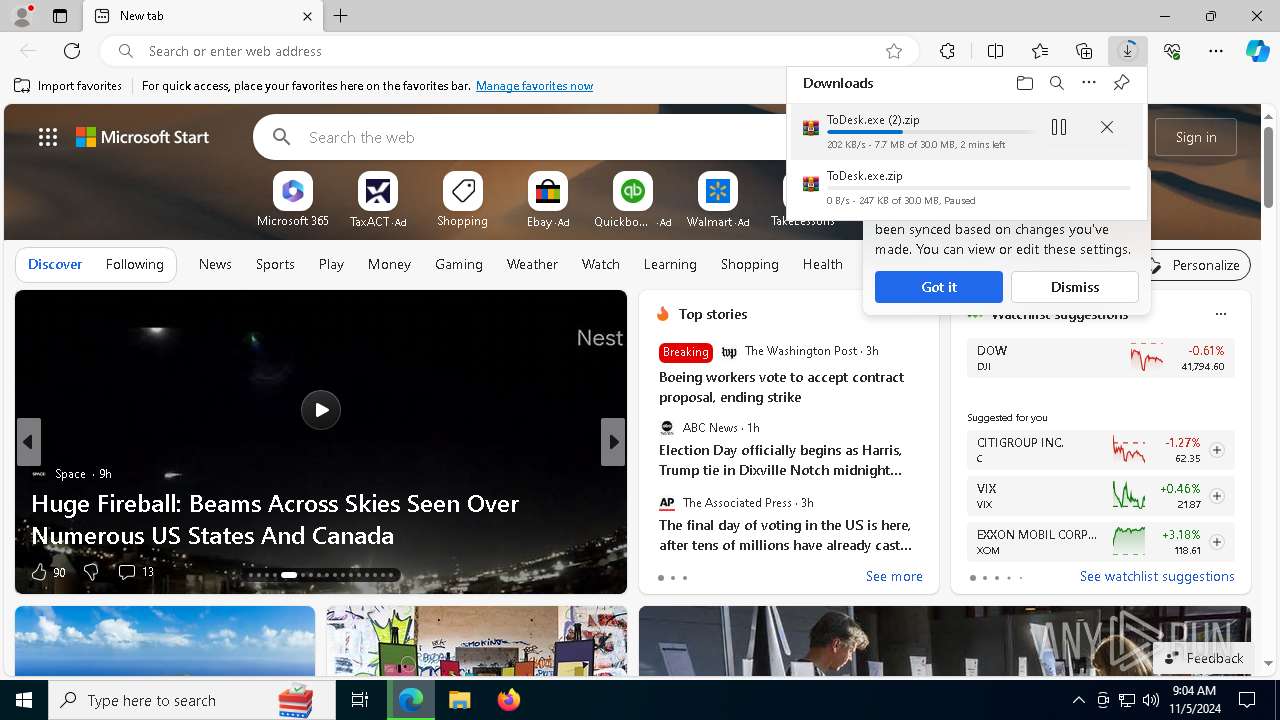Open Watchlist card options menu
The width and height of the screenshot is (1280, 720).
(x=1221, y=314)
